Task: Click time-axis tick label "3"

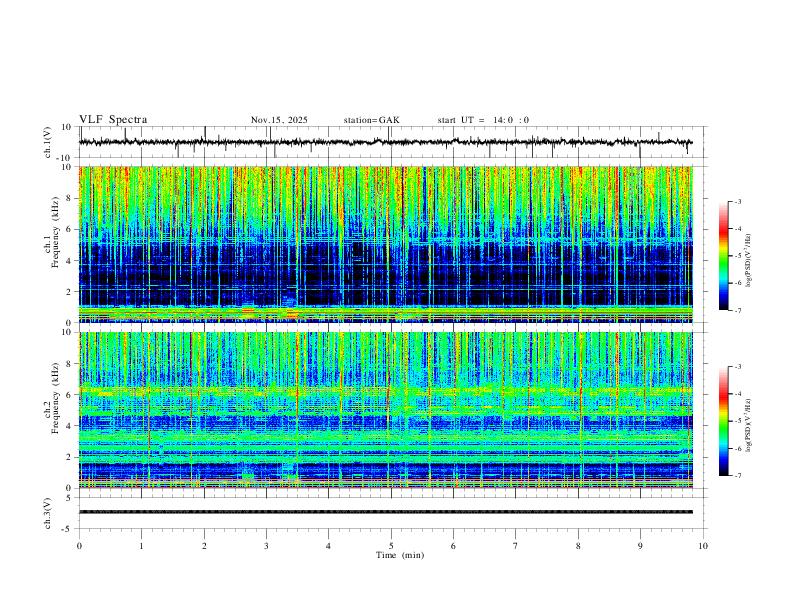Action: coord(266,546)
